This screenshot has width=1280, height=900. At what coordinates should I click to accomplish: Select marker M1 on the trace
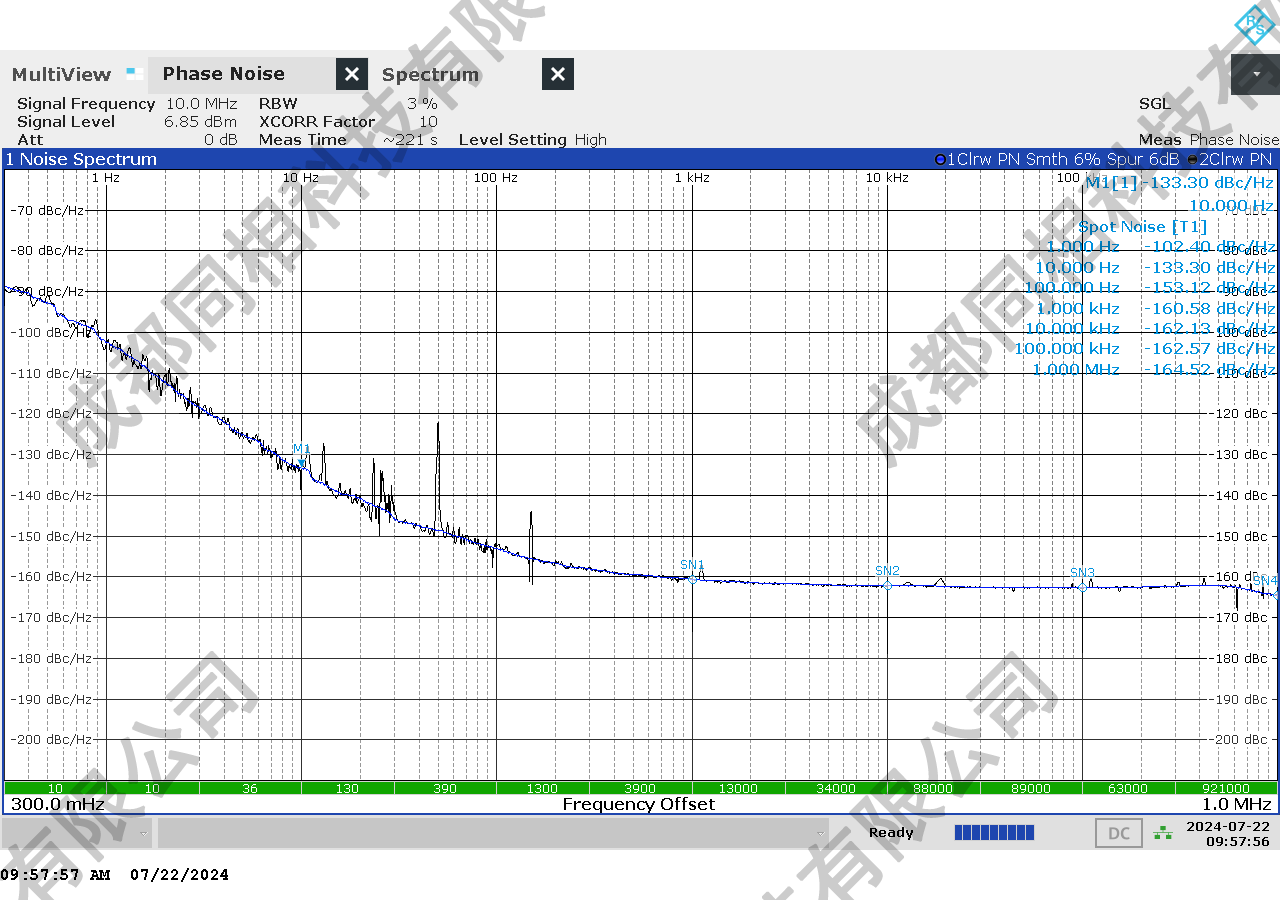coord(302,461)
